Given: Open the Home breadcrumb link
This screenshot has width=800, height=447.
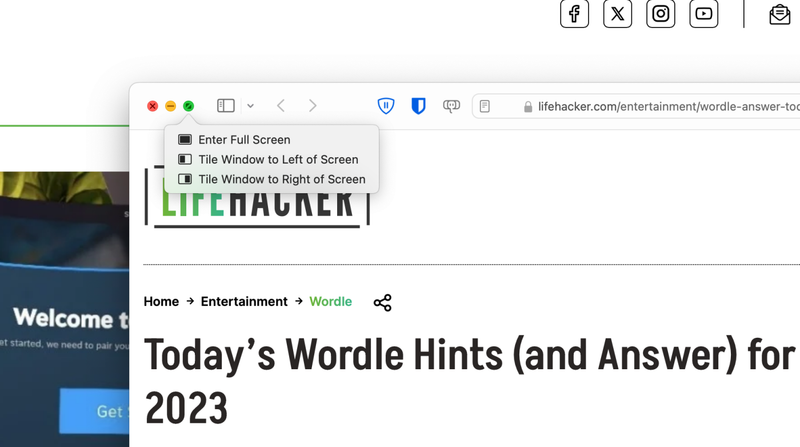Looking at the screenshot, I should (161, 302).
